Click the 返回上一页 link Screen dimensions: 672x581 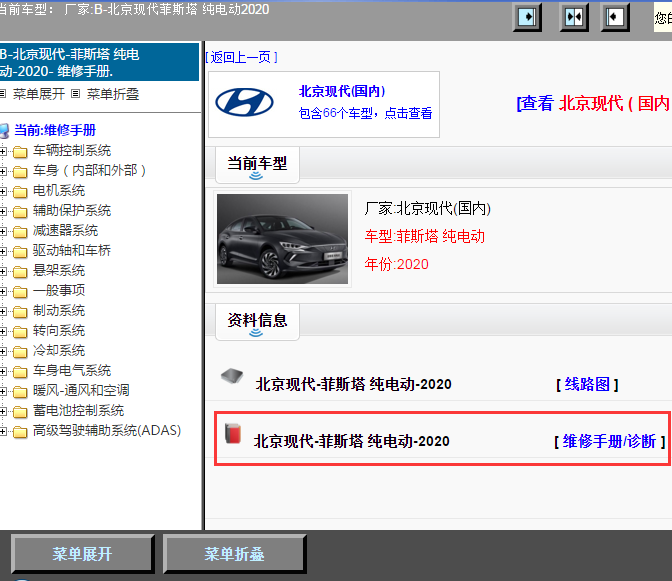[x=241, y=57]
